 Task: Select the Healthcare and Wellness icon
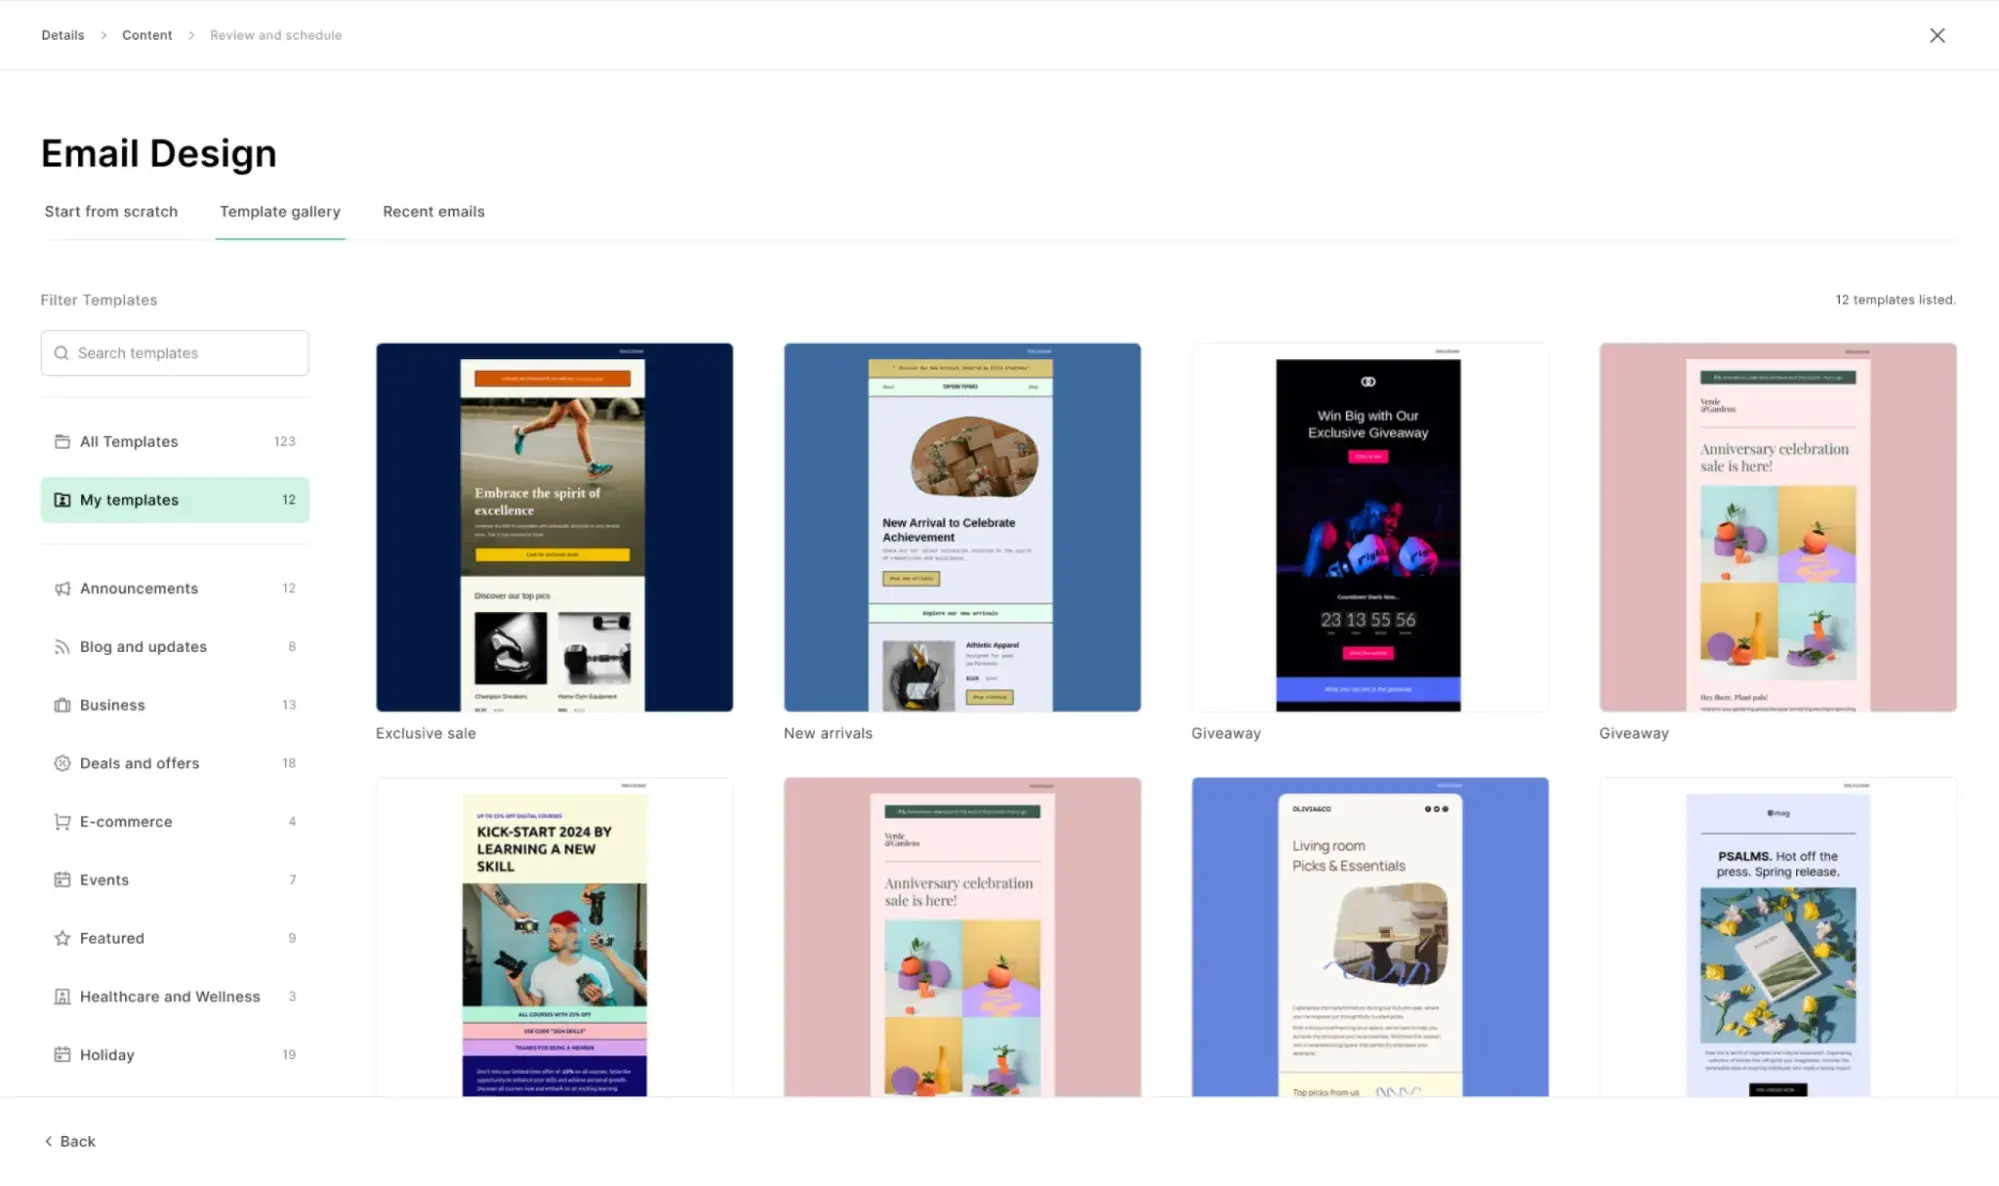point(61,995)
